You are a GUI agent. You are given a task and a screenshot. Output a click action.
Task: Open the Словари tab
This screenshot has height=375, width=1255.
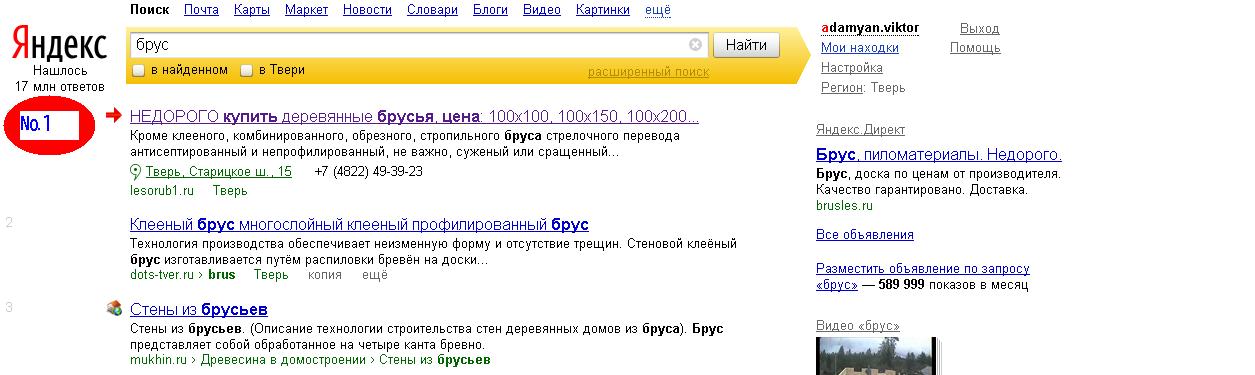tap(432, 10)
